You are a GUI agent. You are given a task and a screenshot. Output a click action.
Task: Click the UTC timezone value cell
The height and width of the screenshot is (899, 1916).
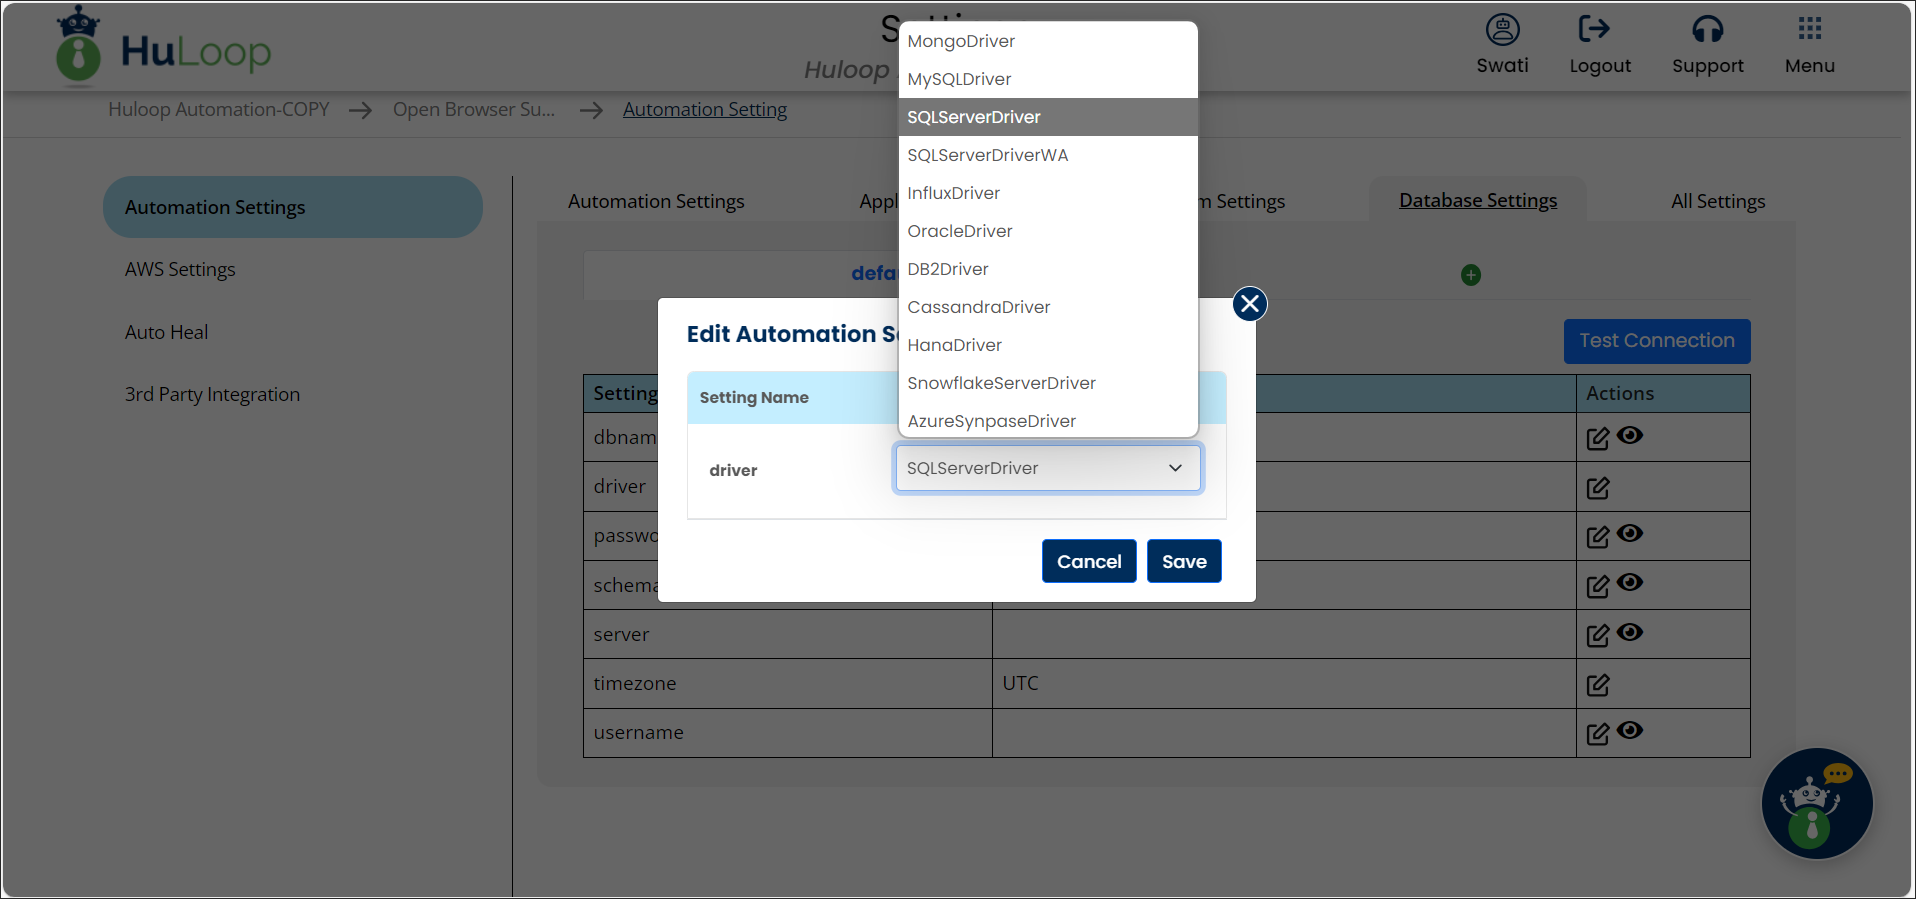pos(1284,684)
